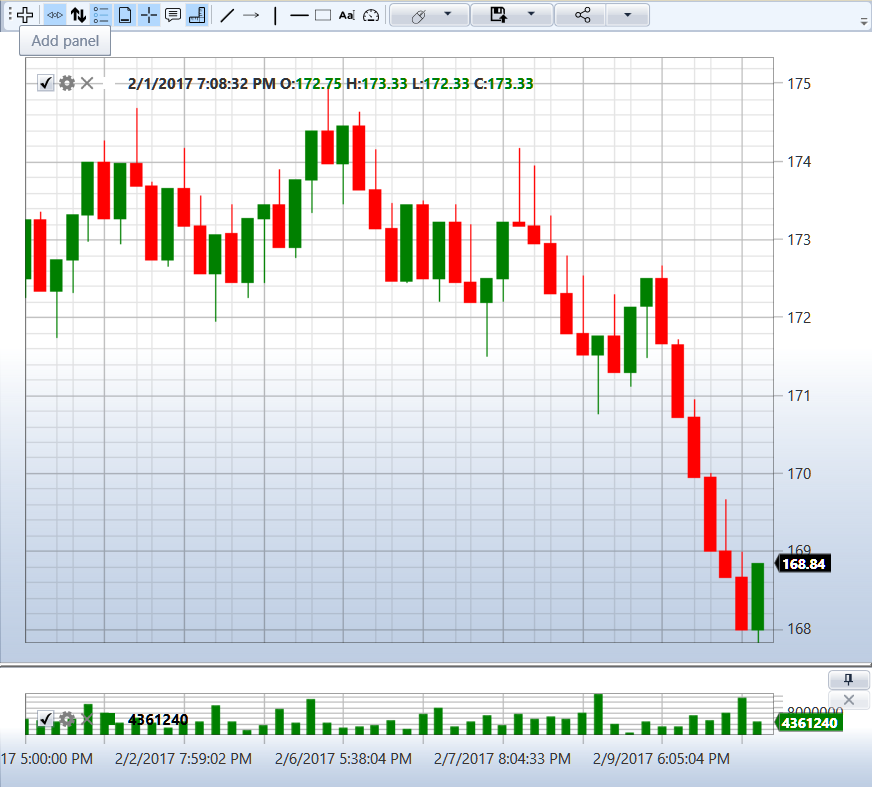The image size is (872, 788).
Task: Select the rectangle drawing tool
Action: (323, 15)
